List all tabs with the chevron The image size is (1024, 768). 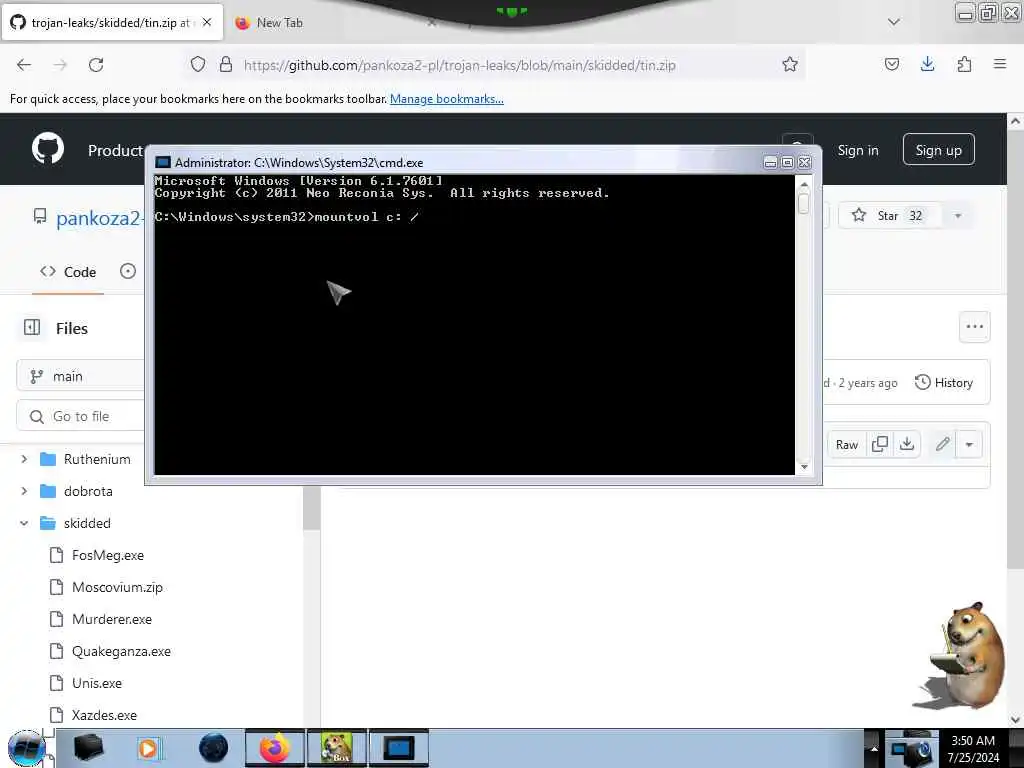pyautogui.click(x=893, y=22)
